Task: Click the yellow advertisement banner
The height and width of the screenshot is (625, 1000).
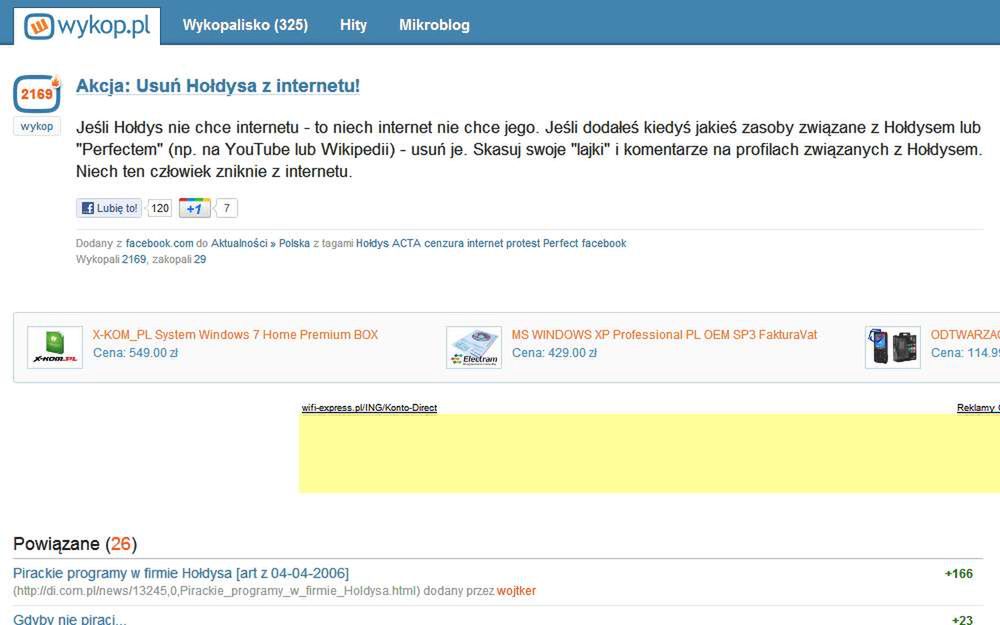Action: (x=649, y=453)
